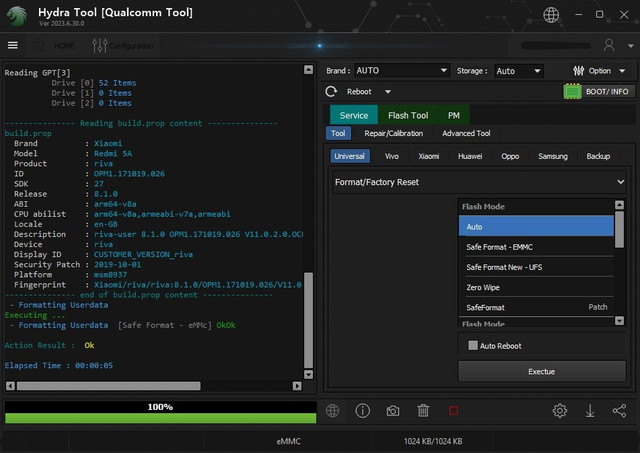Select the Backup tab
This screenshot has height=453, width=640.
click(x=598, y=156)
